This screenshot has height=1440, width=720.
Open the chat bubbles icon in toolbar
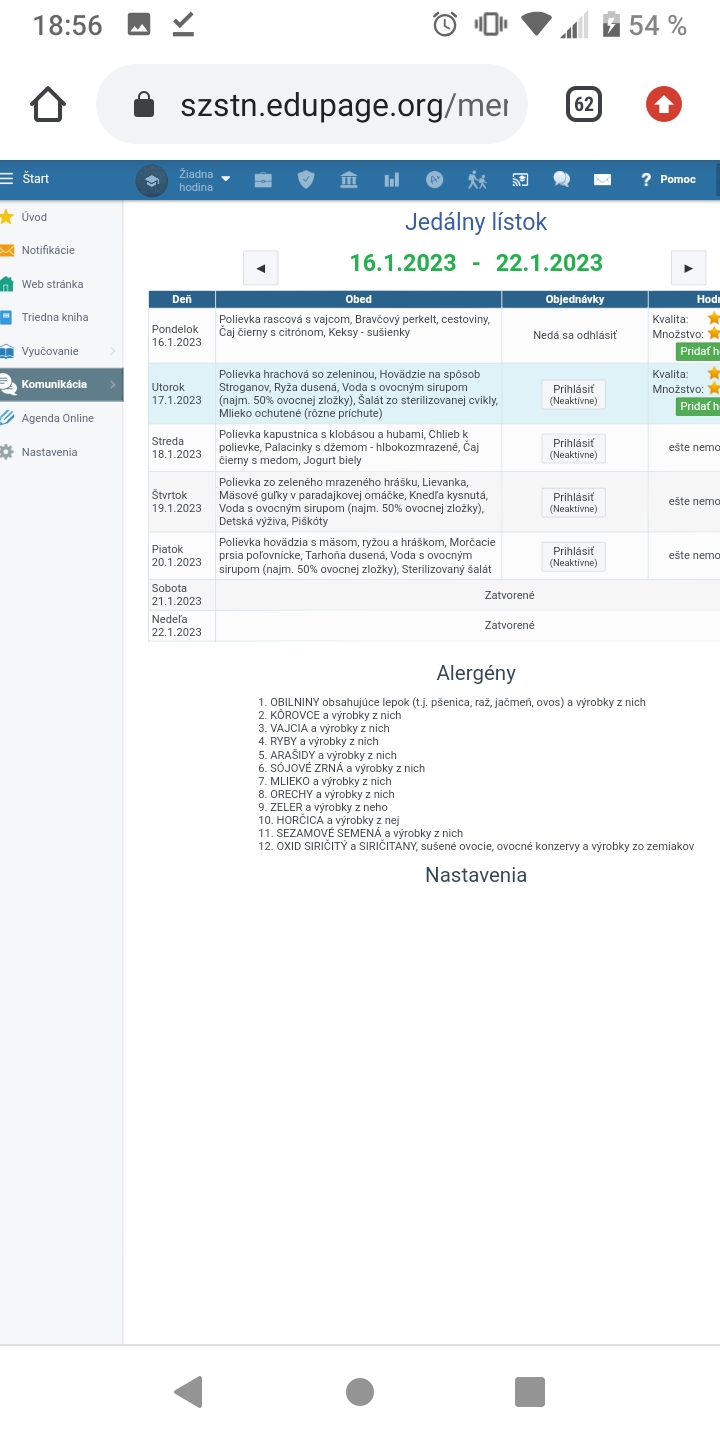coord(562,180)
